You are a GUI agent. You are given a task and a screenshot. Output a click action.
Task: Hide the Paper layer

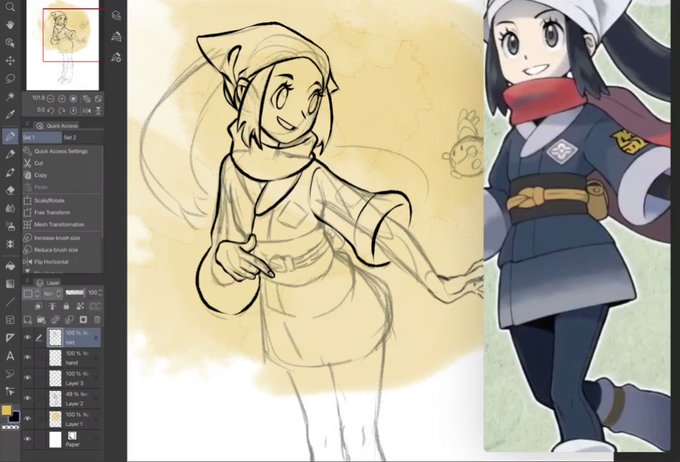click(x=28, y=439)
